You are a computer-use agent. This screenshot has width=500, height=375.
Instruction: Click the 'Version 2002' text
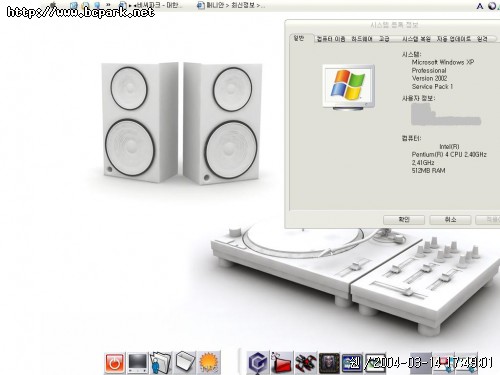point(429,78)
